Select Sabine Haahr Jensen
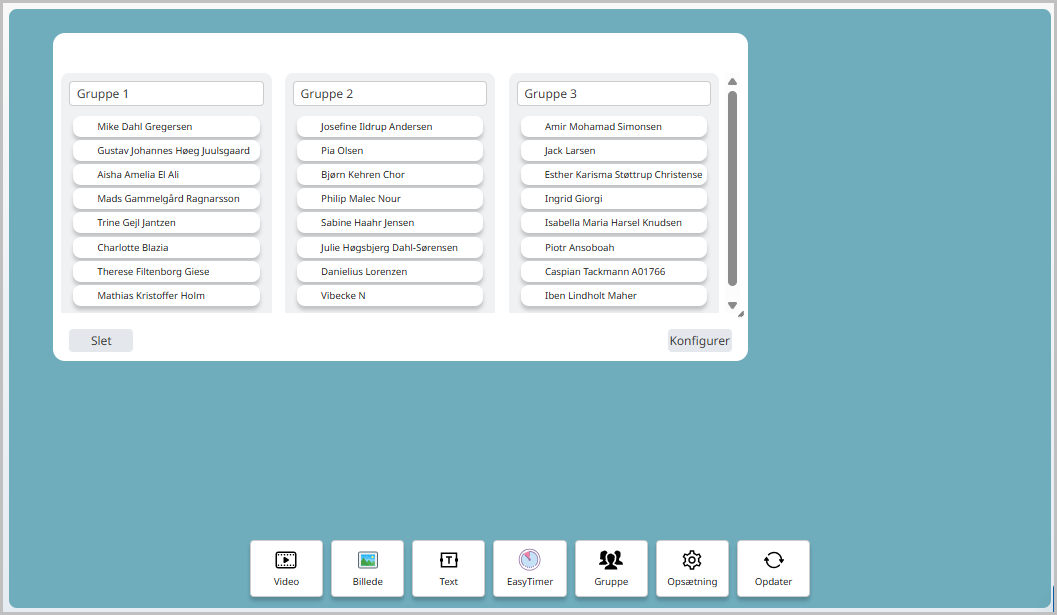This screenshot has width=1057, height=615. pyautogui.click(x=390, y=223)
